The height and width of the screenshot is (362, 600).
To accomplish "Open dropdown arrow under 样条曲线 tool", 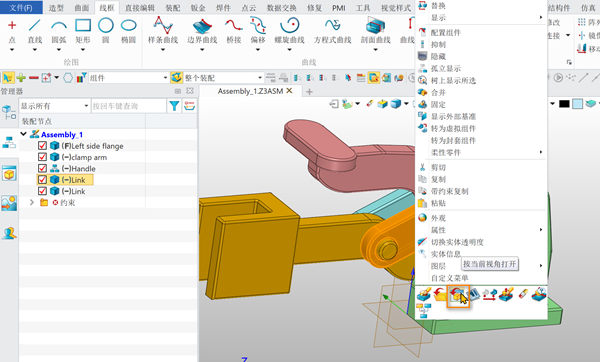I will [x=163, y=50].
